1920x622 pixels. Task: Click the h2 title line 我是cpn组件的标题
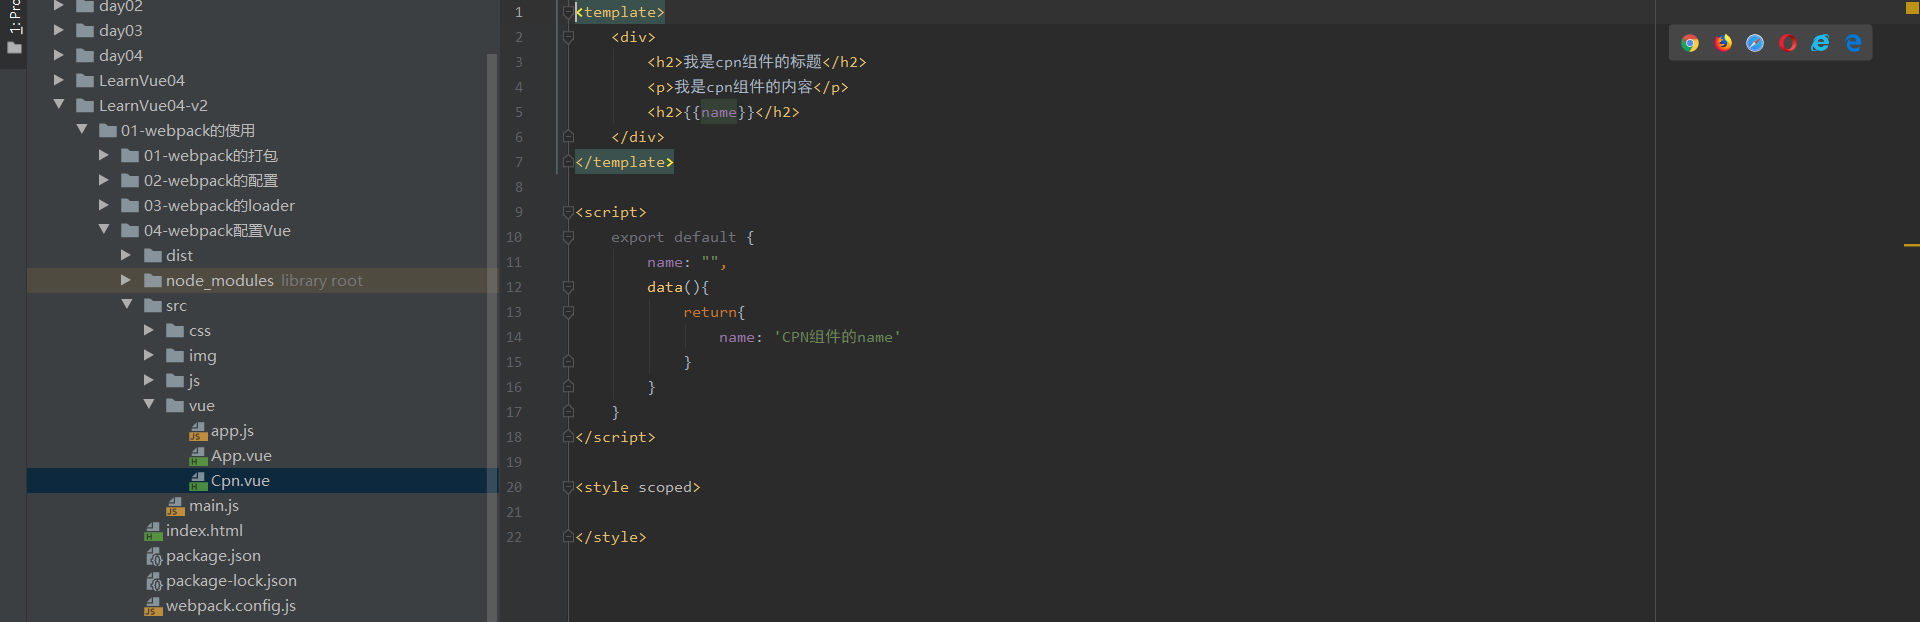click(x=757, y=62)
